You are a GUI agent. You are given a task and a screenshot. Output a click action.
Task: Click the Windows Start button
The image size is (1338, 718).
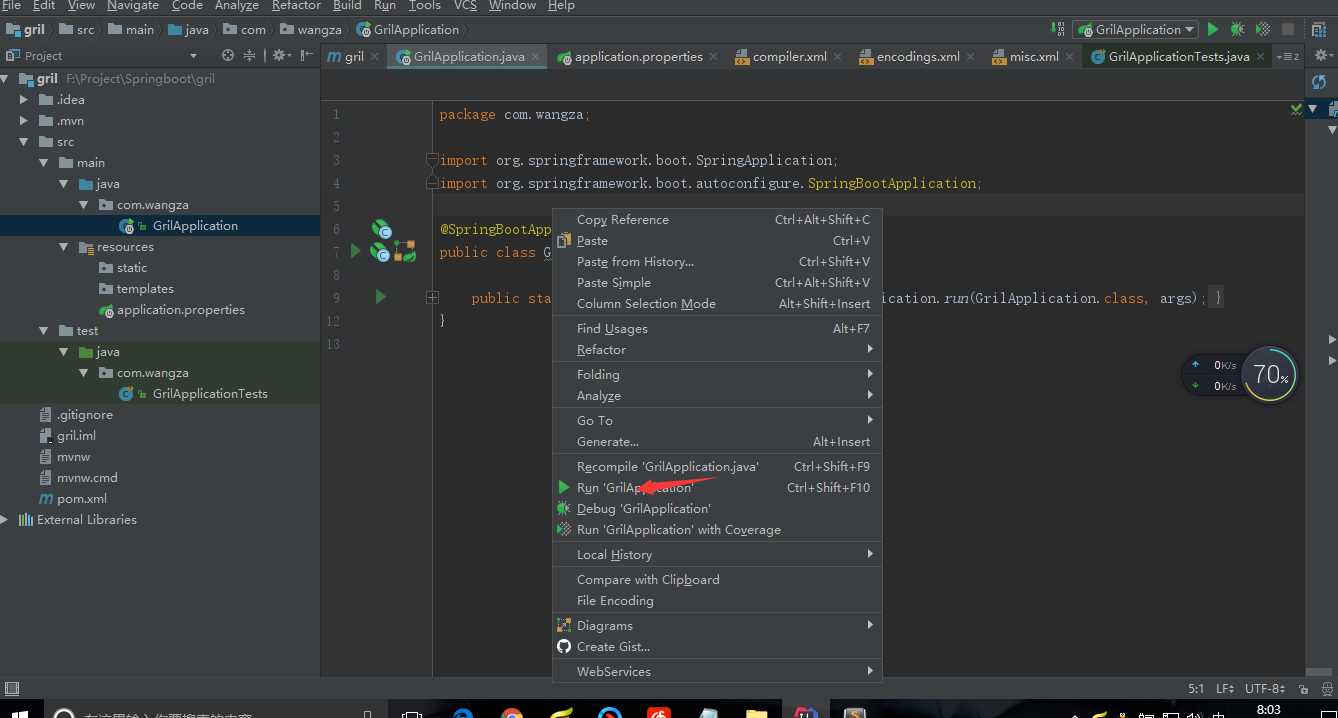[x=20, y=713]
